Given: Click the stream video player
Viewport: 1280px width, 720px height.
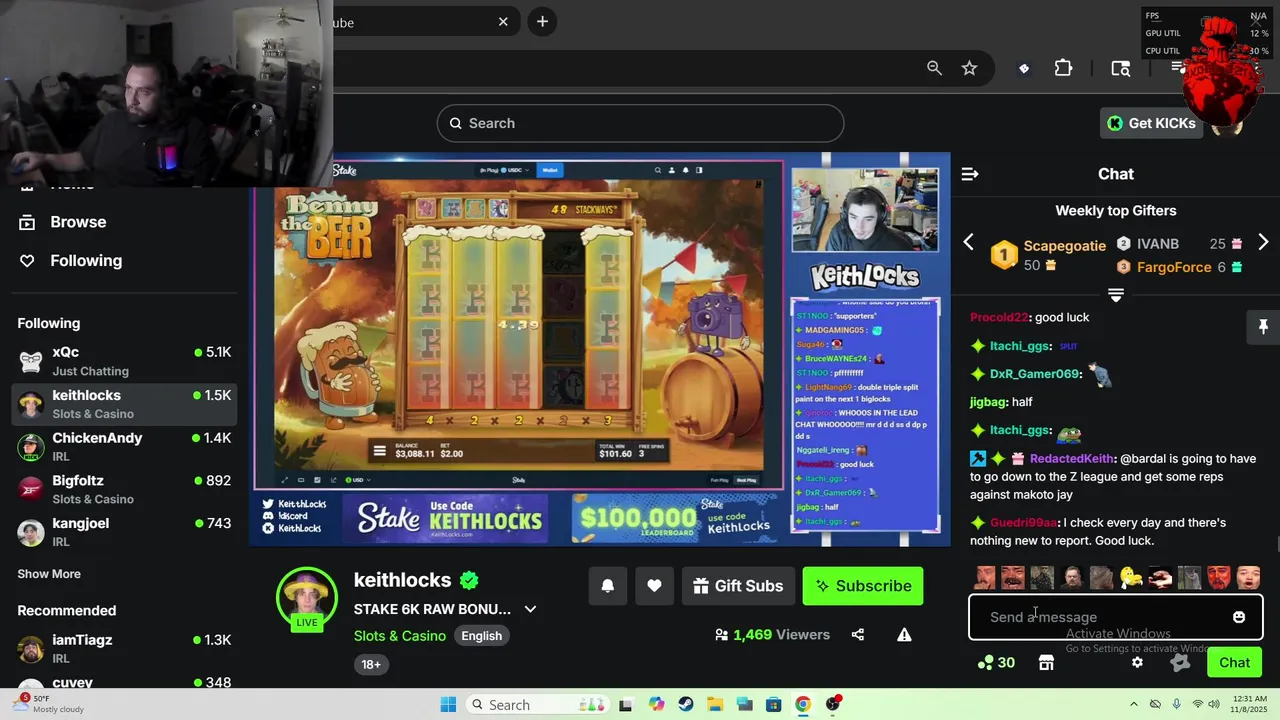Looking at the screenshot, I should pyautogui.click(x=600, y=350).
